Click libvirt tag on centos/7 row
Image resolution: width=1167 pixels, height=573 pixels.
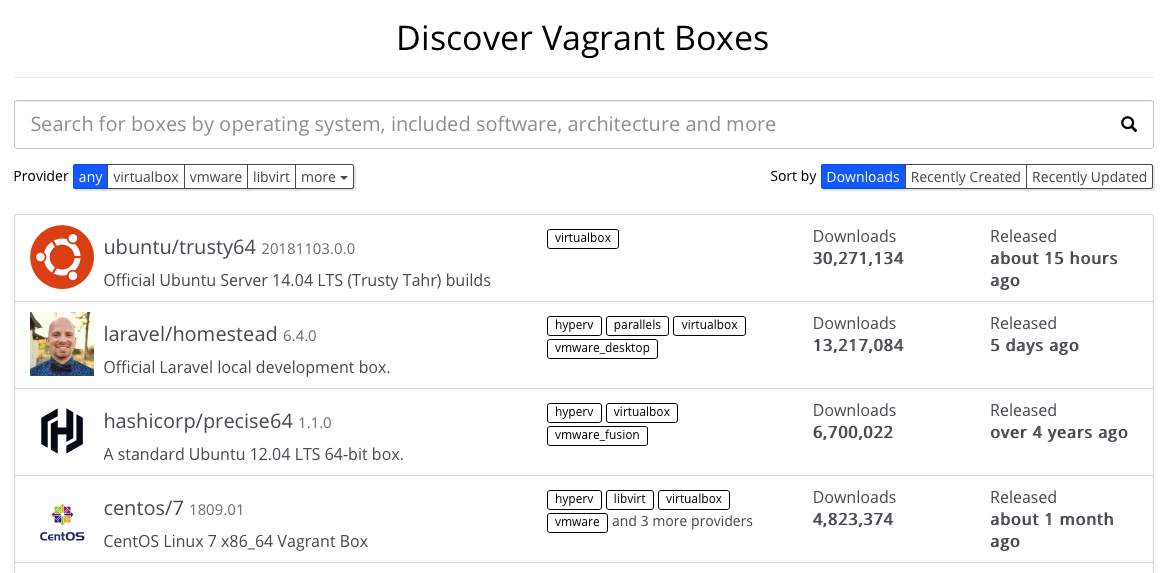point(630,499)
